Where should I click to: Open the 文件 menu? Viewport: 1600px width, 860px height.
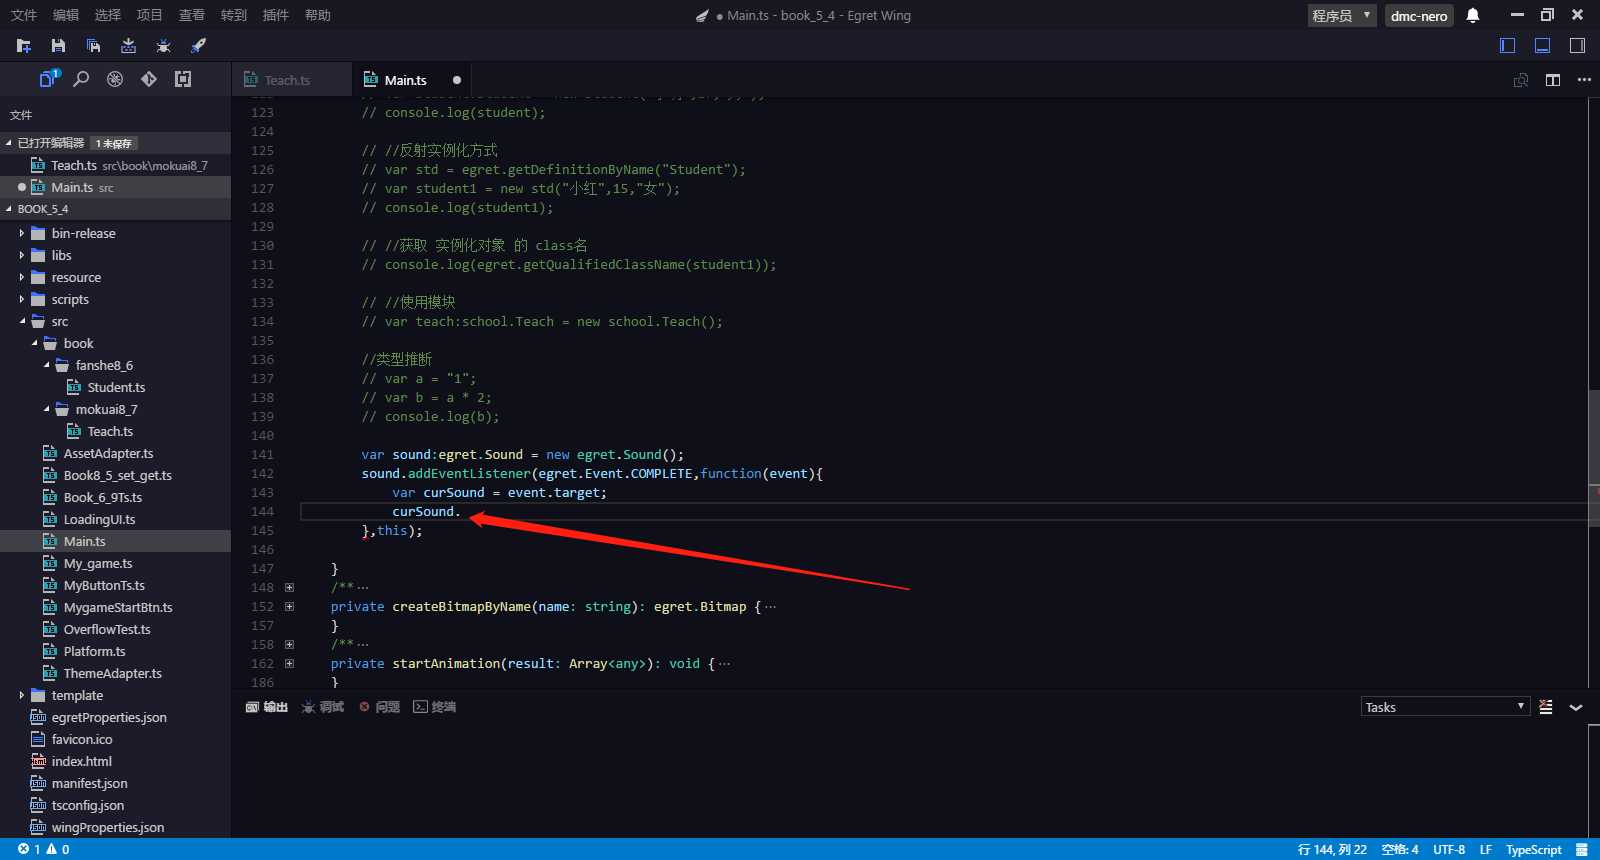24,15
